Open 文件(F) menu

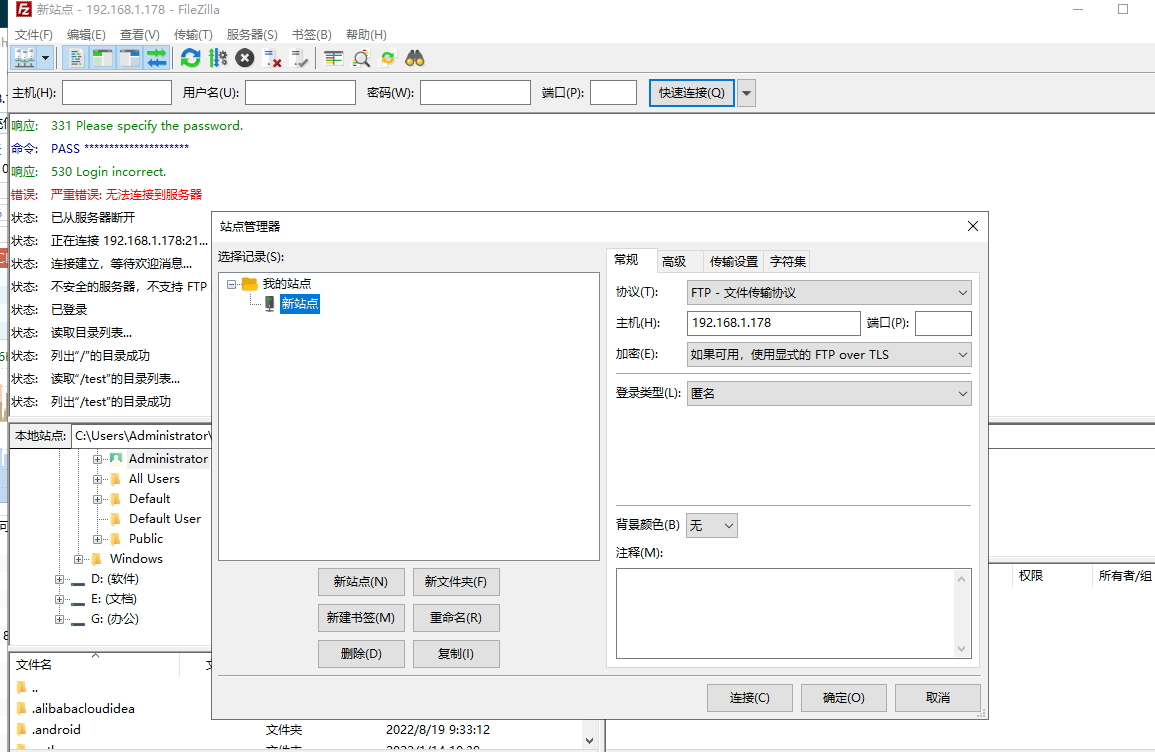[x=34, y=35]
